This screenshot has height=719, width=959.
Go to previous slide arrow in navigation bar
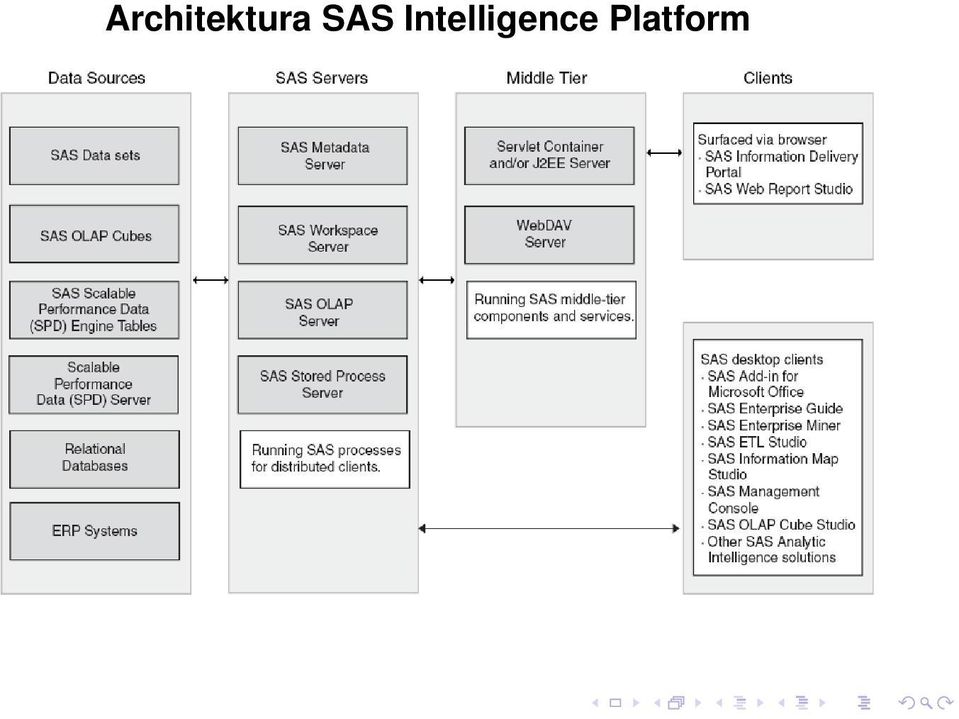click(x=595, y=702)
